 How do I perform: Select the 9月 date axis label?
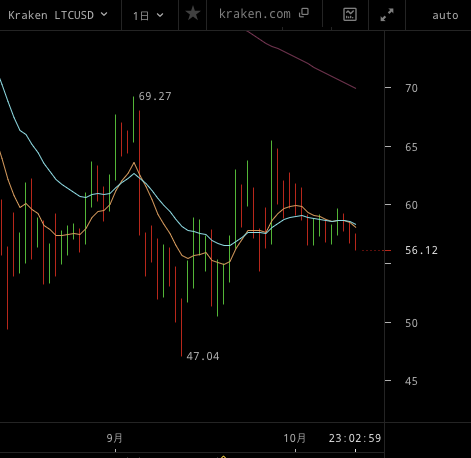115,438
